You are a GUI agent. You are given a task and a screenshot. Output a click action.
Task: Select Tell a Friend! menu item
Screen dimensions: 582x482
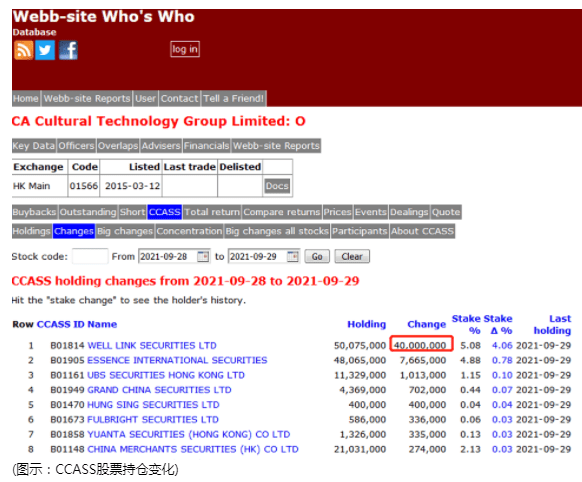(234, 99)
